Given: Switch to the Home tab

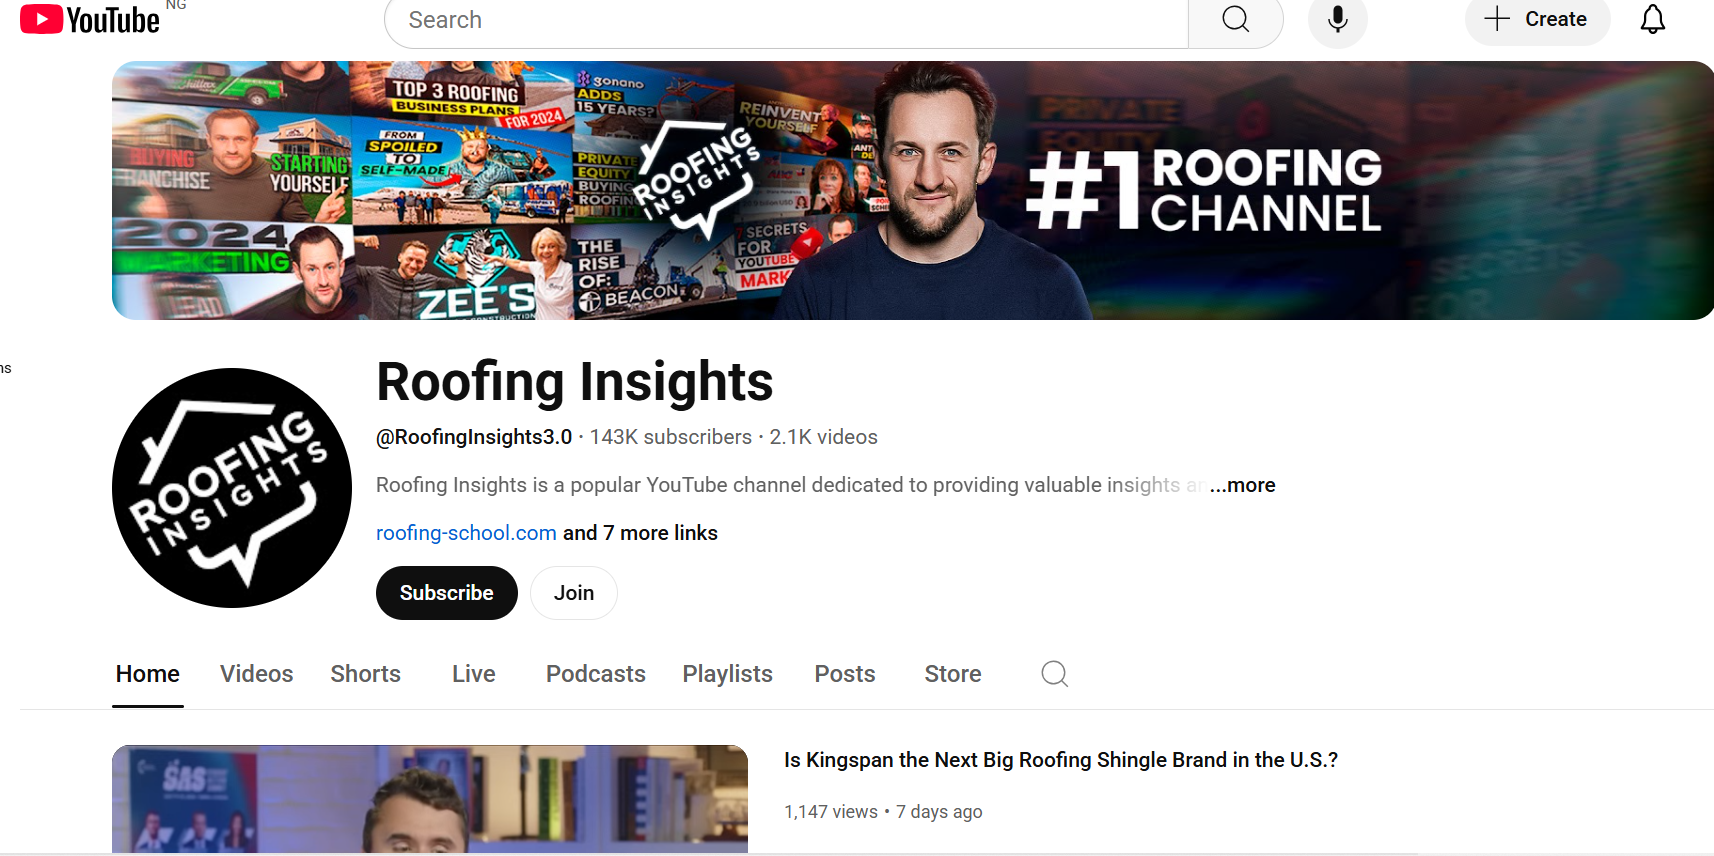Looking at the screenshot, I should (148, 674).
